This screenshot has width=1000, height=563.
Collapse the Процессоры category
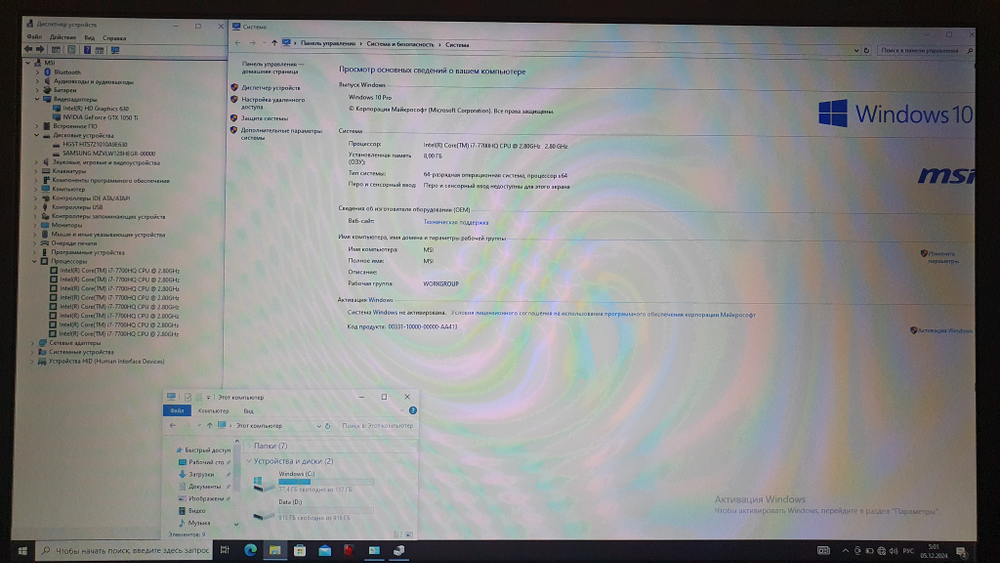tap(34, 261)
